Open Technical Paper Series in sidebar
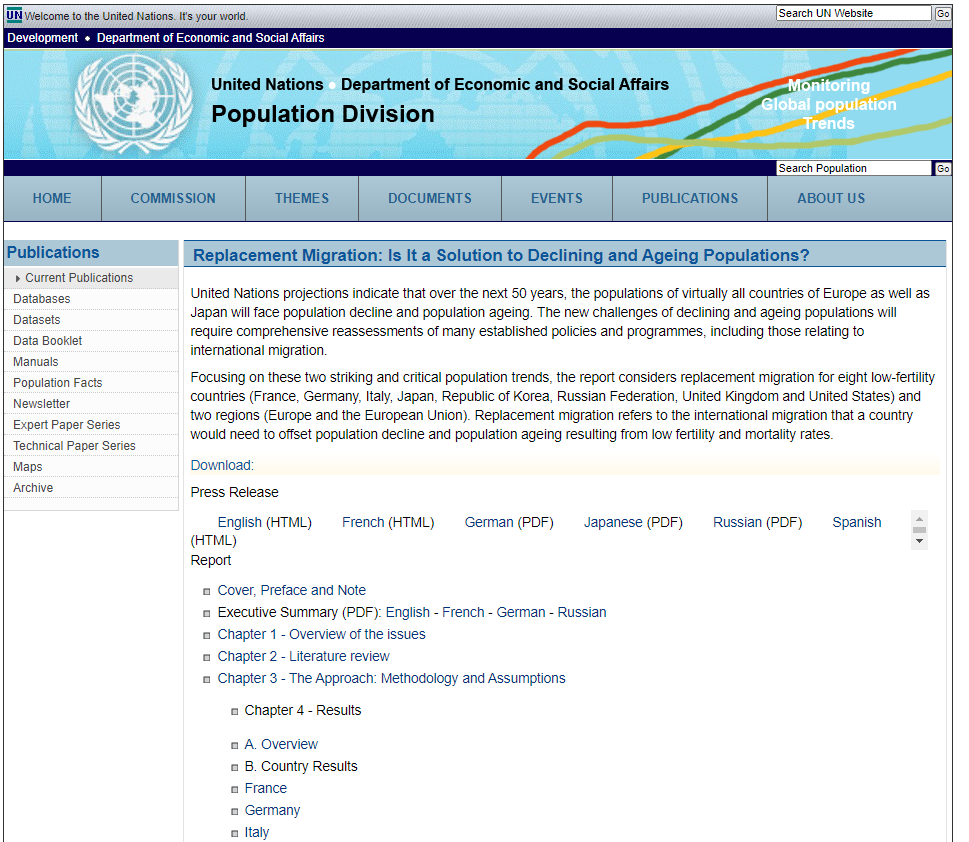The image size is (969, 842). tap(74, 446)
